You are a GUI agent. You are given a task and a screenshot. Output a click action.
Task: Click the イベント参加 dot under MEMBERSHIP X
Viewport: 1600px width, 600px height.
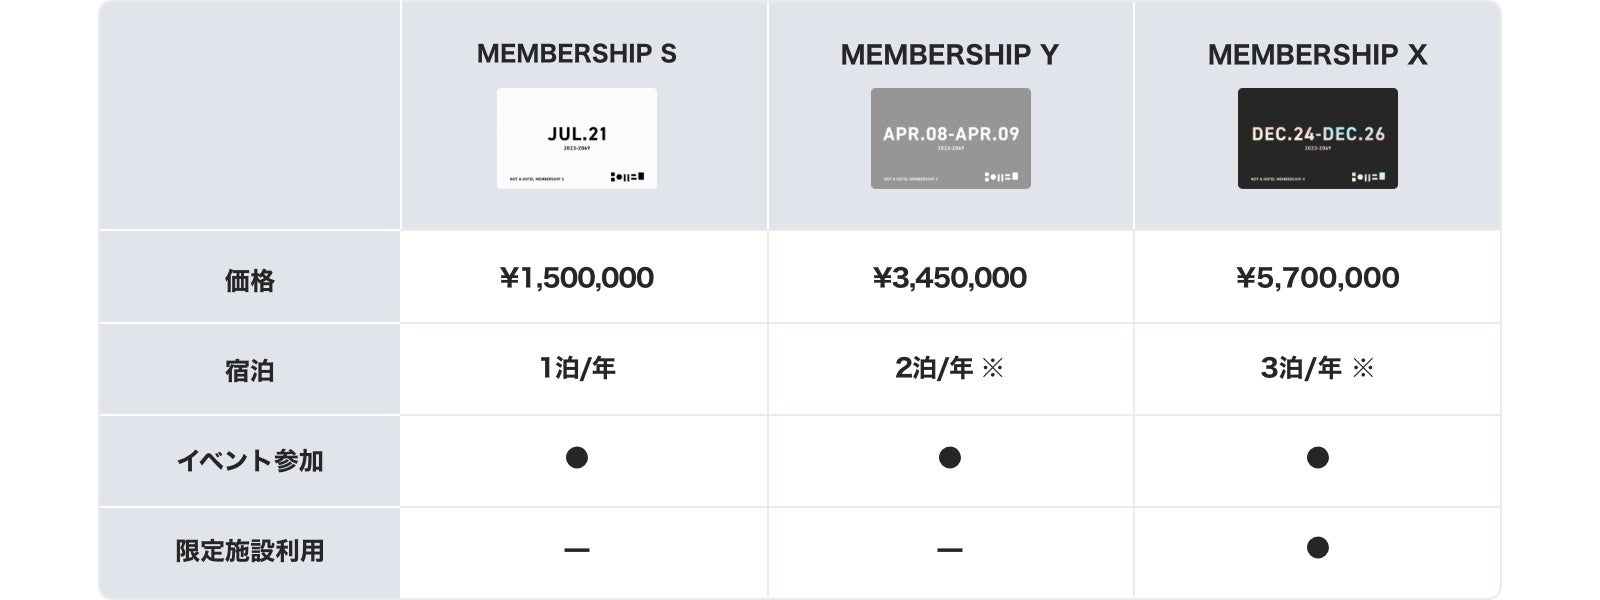click(1318, 457)
